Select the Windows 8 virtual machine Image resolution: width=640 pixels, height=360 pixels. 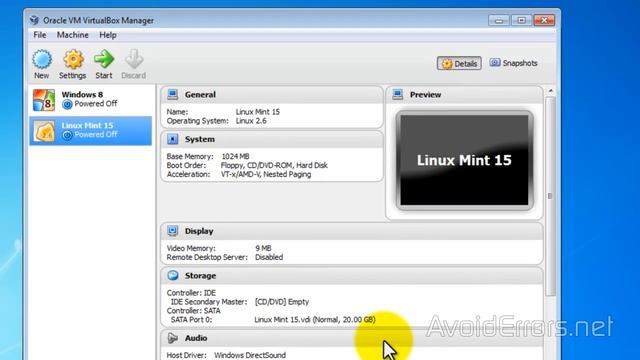[91, 100]
